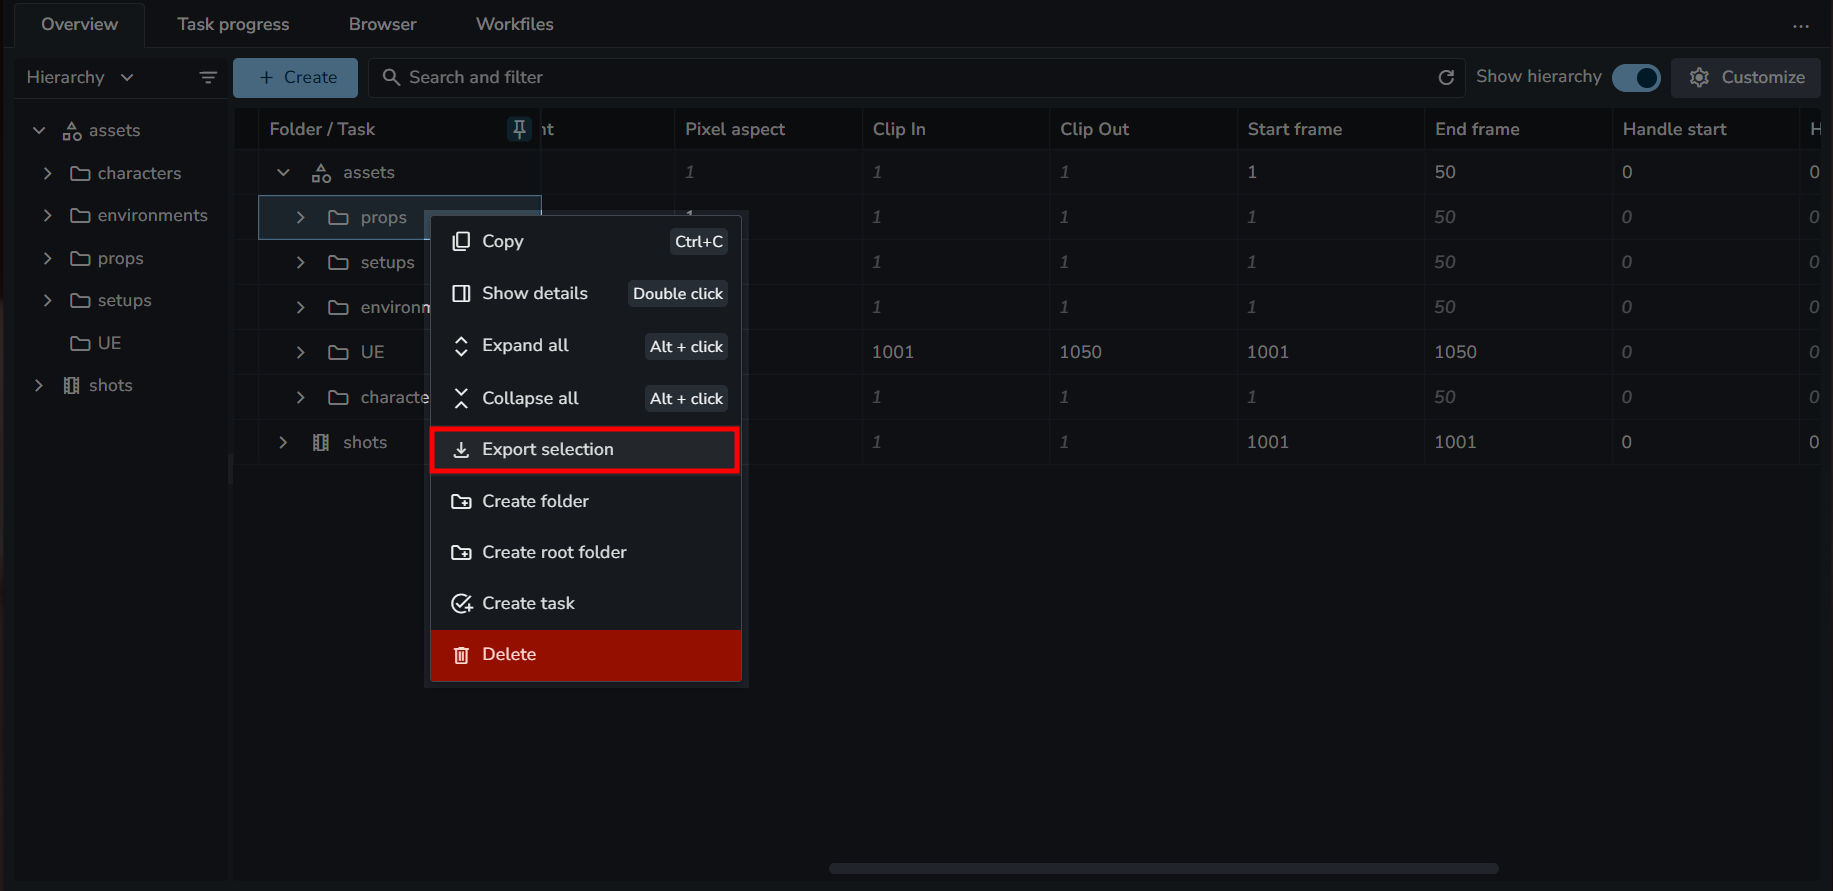Toggle the Show hierarchy switch
1833x891 pixels.
coord(1636,77)
